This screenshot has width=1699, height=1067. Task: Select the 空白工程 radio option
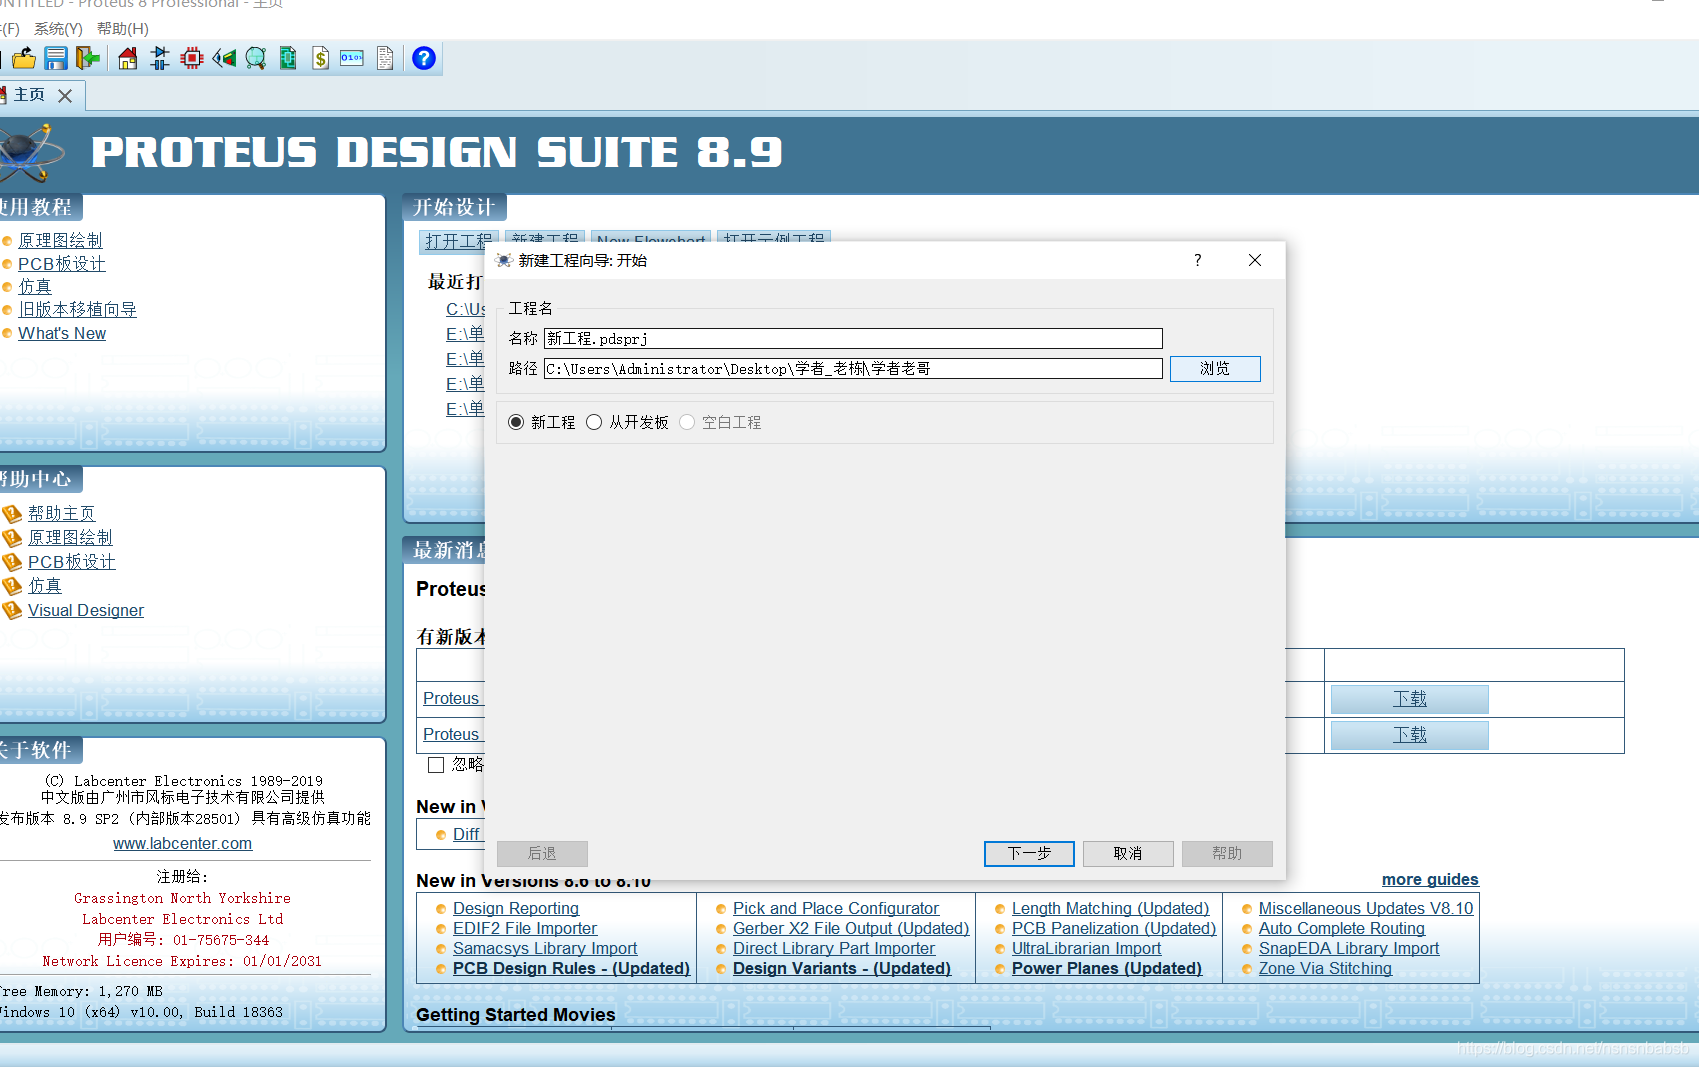[x=687, y=422]
